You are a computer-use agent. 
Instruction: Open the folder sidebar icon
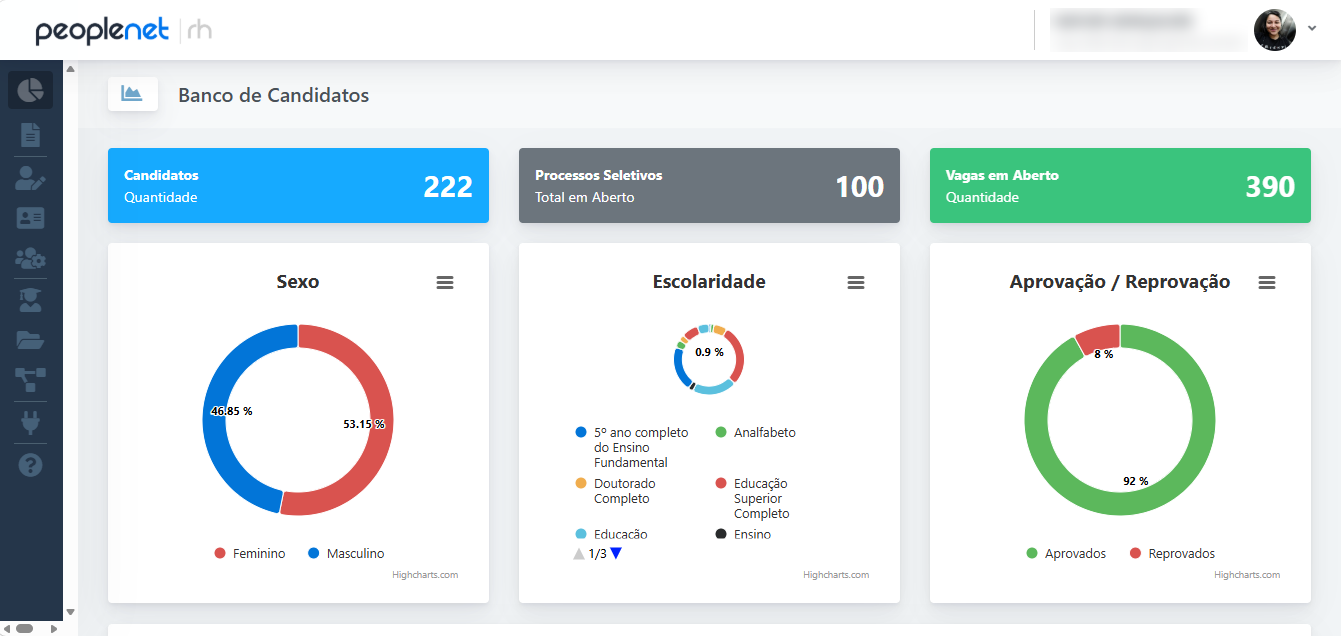[x=30, y=340]
